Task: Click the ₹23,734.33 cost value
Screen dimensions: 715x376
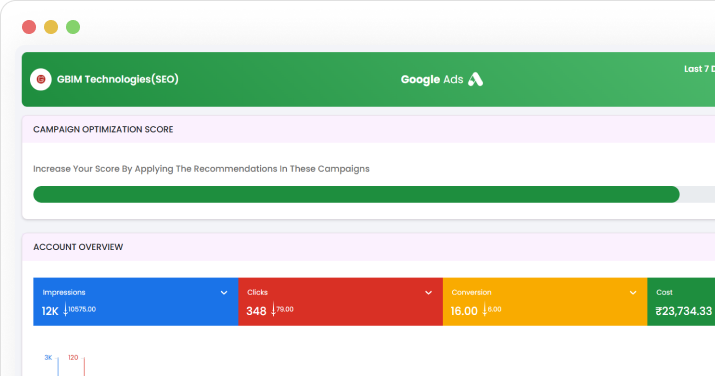Action: point(684,311)
